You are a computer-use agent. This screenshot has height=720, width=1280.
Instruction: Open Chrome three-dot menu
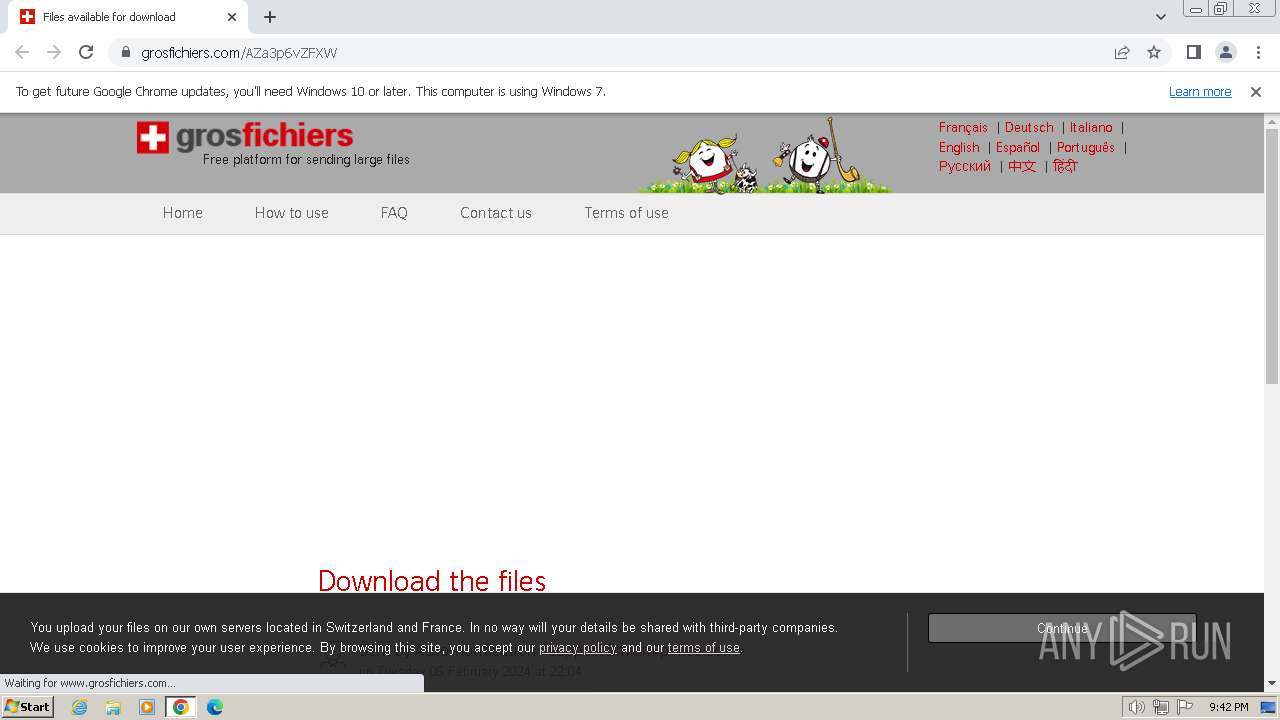tap(1258, 52)
